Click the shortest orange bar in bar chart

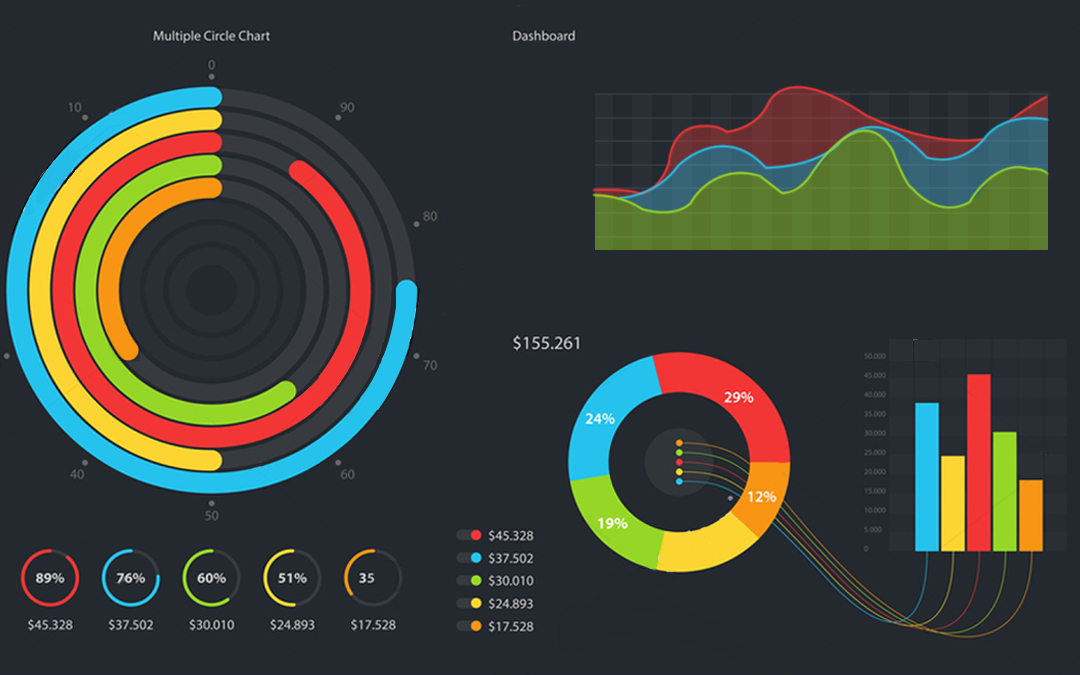click(1030, 515)
